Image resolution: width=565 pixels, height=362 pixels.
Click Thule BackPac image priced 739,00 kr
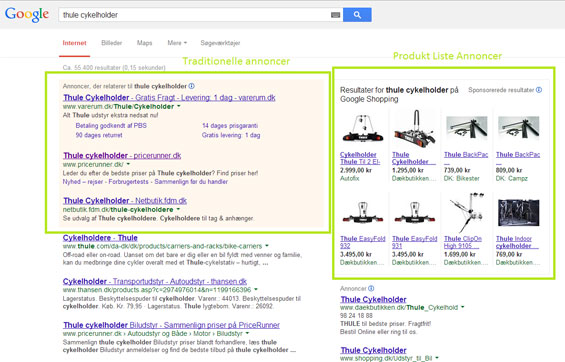467,129
